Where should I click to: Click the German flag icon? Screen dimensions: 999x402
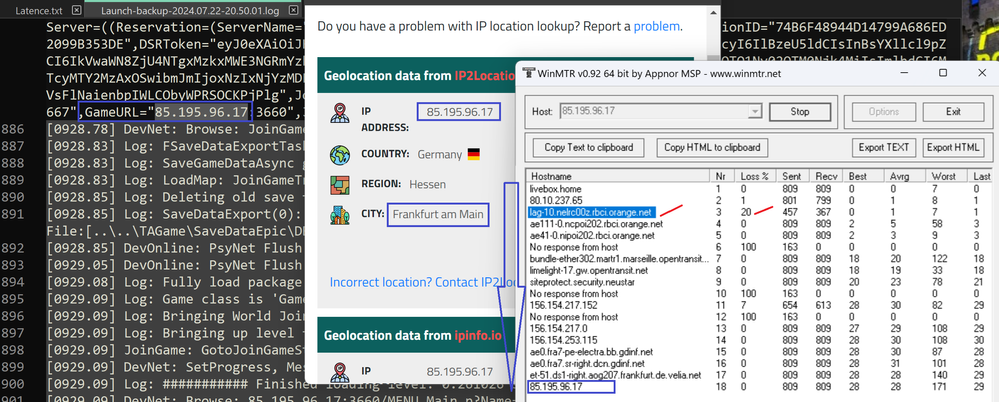point(473,154)
